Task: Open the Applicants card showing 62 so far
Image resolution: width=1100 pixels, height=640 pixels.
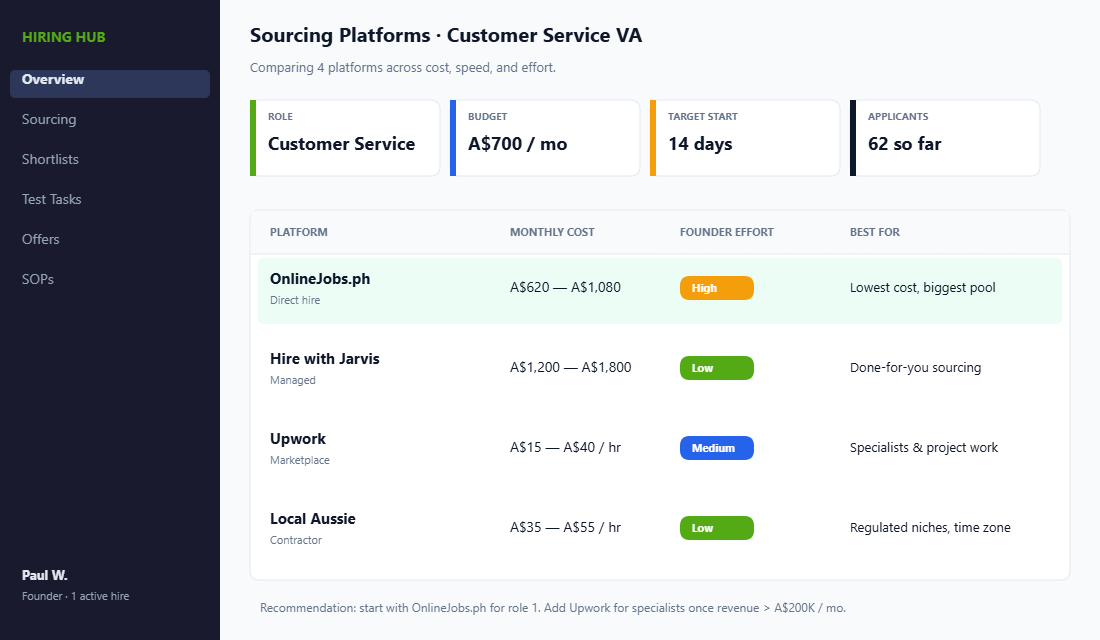Action: click(945, 138)
